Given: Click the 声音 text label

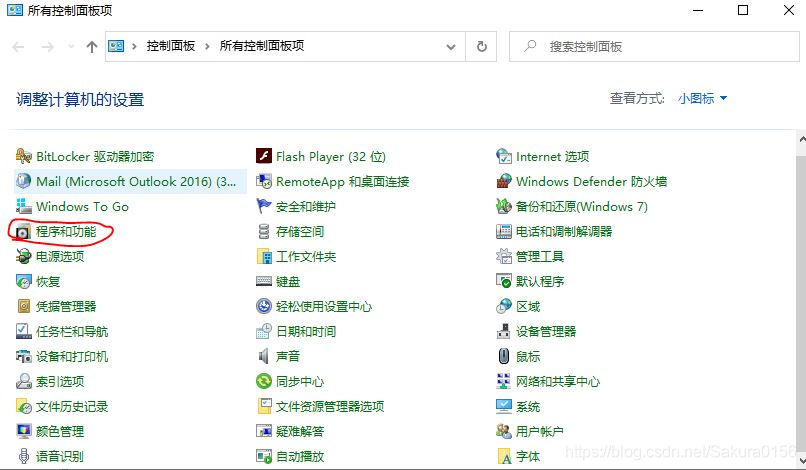Looking at the screenshot, I should pos(288,356).
